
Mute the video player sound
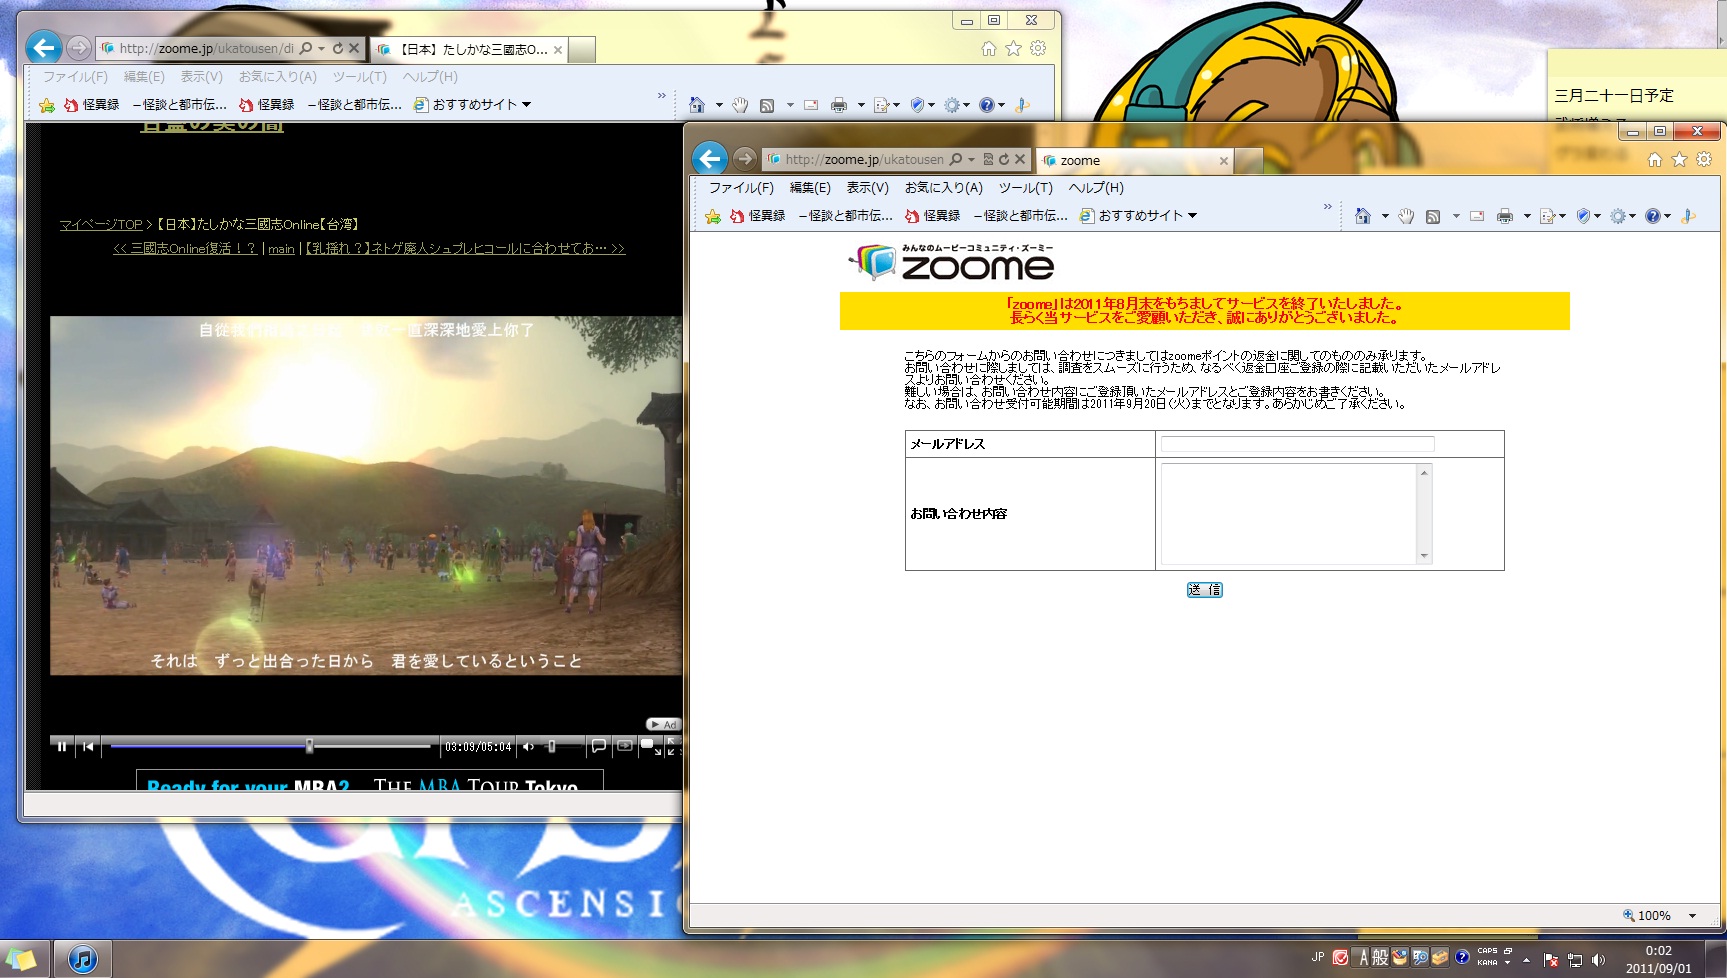(x=528, y=746)
